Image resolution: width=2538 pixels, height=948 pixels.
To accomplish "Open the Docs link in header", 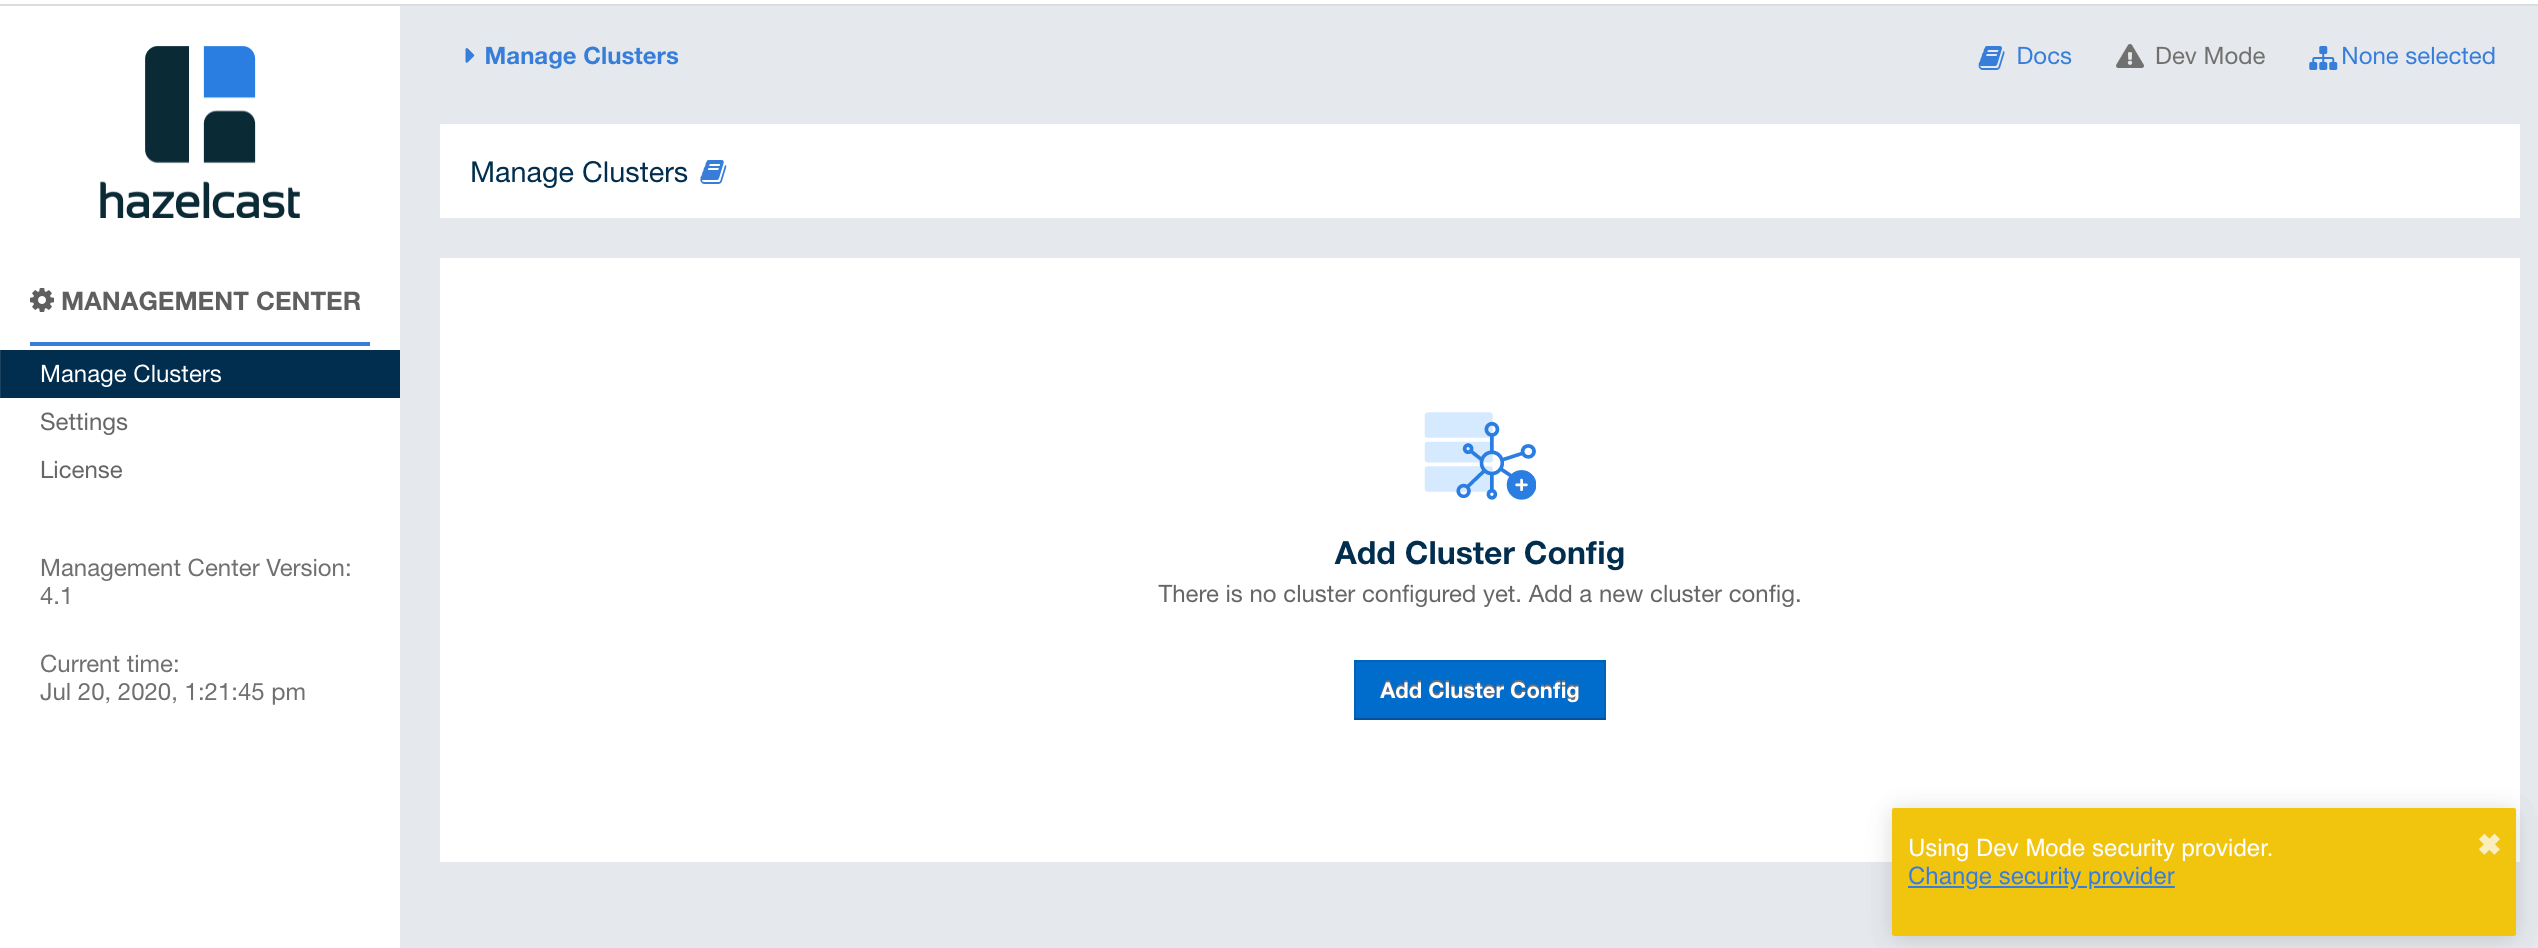I will pyautogui.click(x=2043, y=56).
